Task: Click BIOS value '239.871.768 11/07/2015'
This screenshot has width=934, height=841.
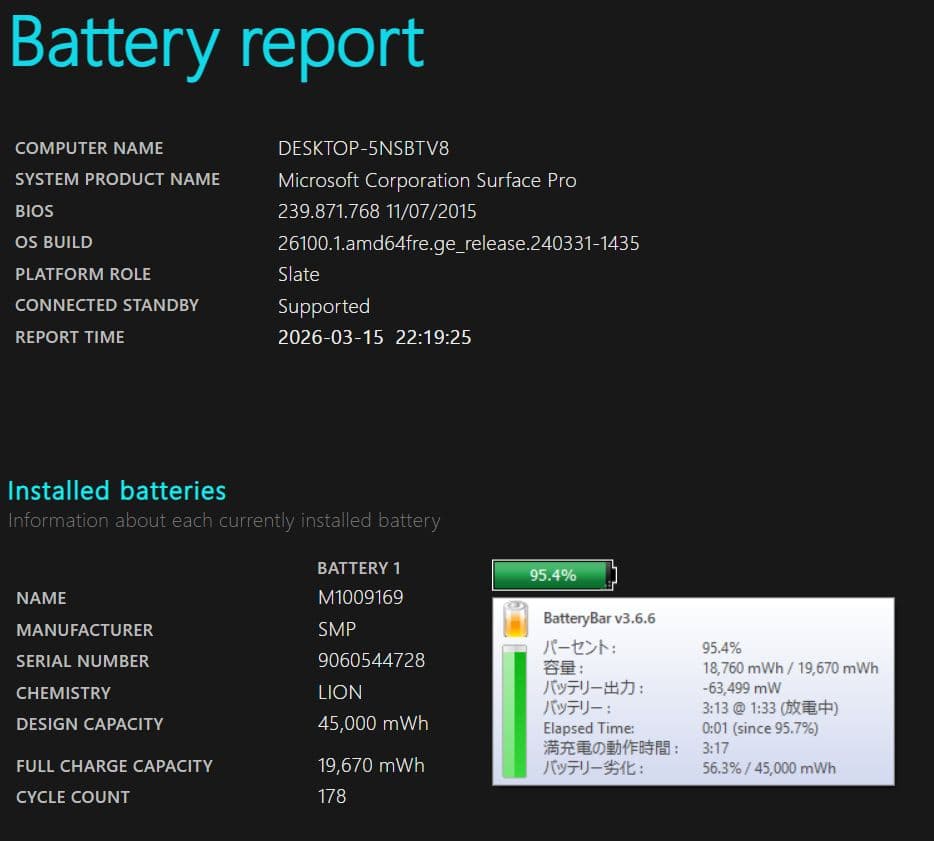Action: [x=377, y=211]
